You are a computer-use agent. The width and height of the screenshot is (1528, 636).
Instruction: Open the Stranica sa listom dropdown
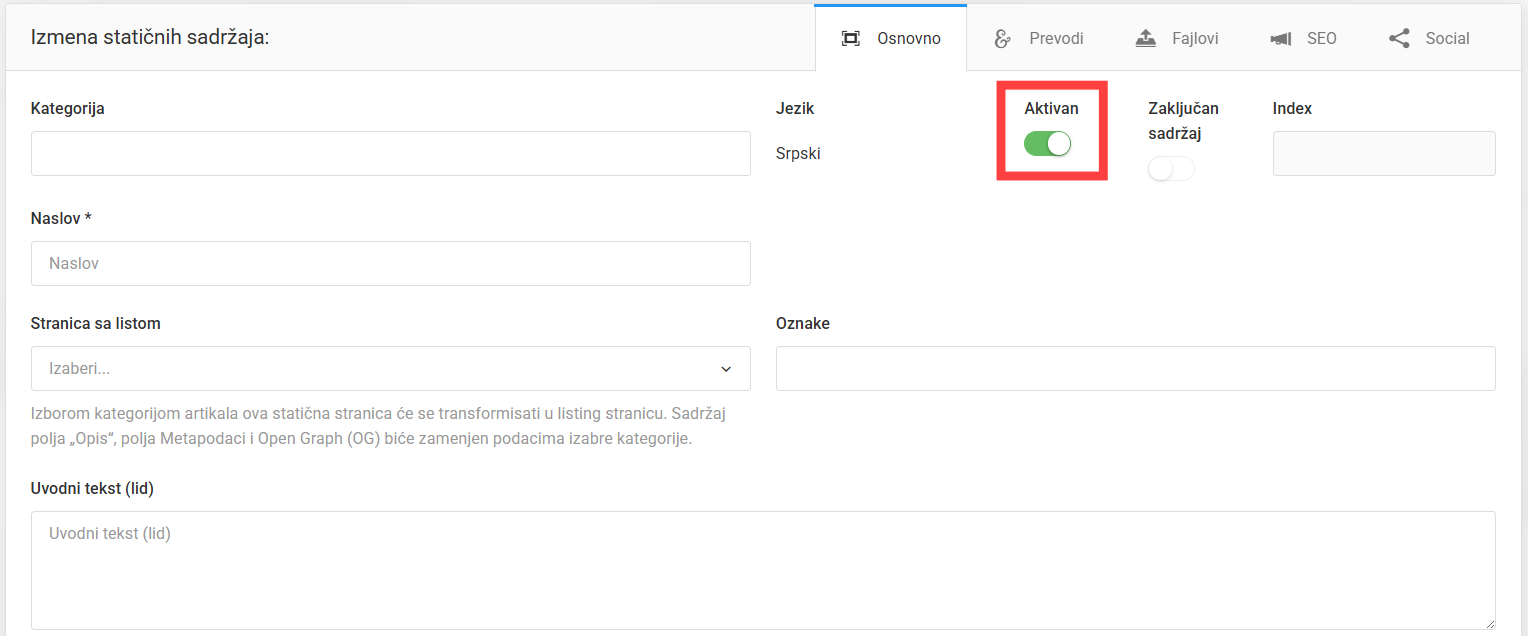[x=391, y=368]
